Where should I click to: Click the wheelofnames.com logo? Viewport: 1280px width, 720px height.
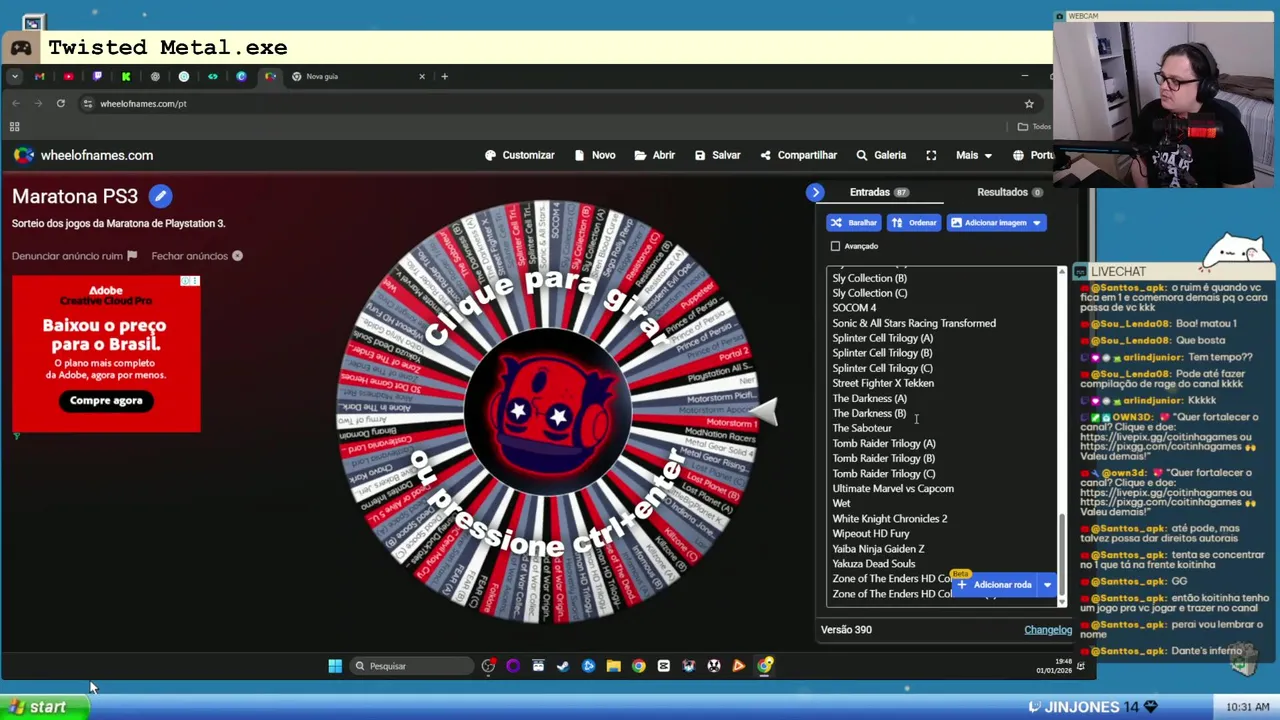click(x=83, y=155)
